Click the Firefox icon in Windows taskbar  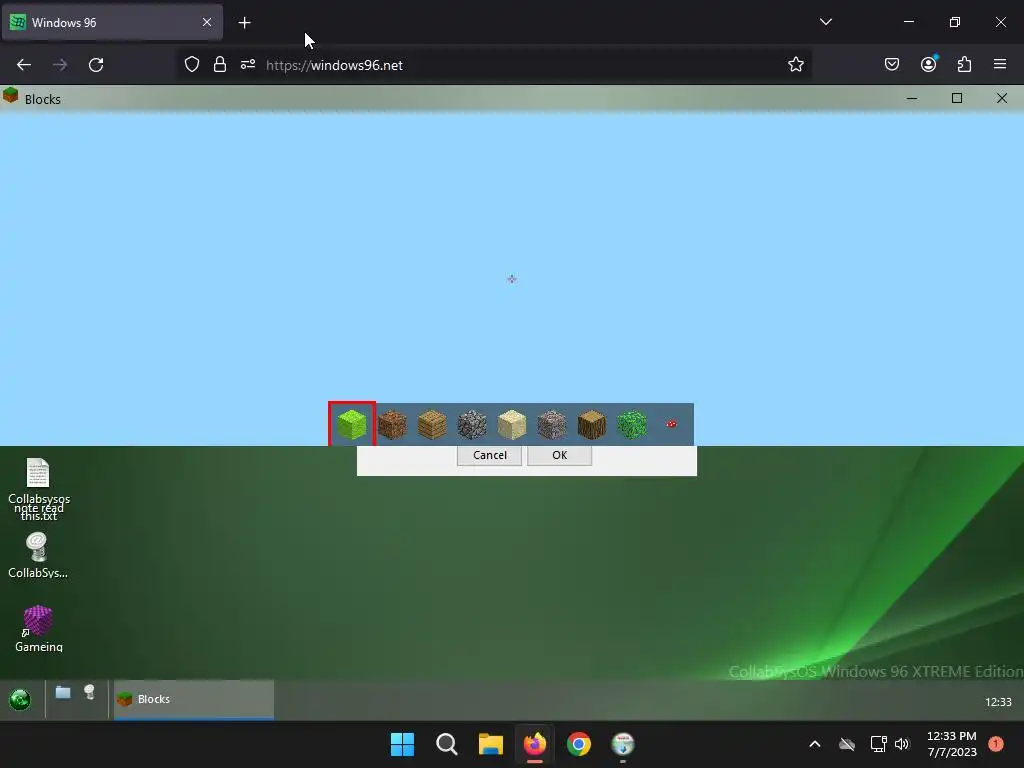535,744
